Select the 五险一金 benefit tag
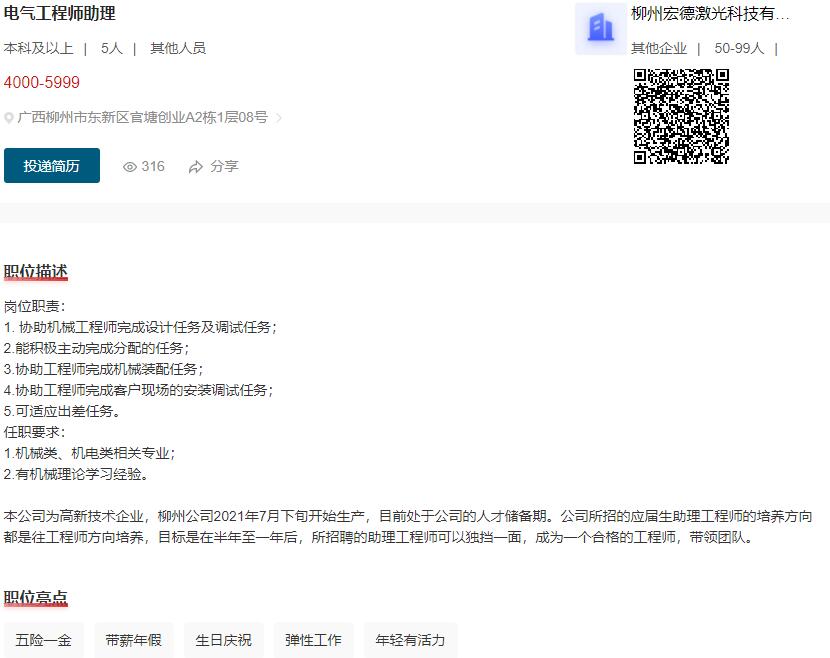 (43, 640)
